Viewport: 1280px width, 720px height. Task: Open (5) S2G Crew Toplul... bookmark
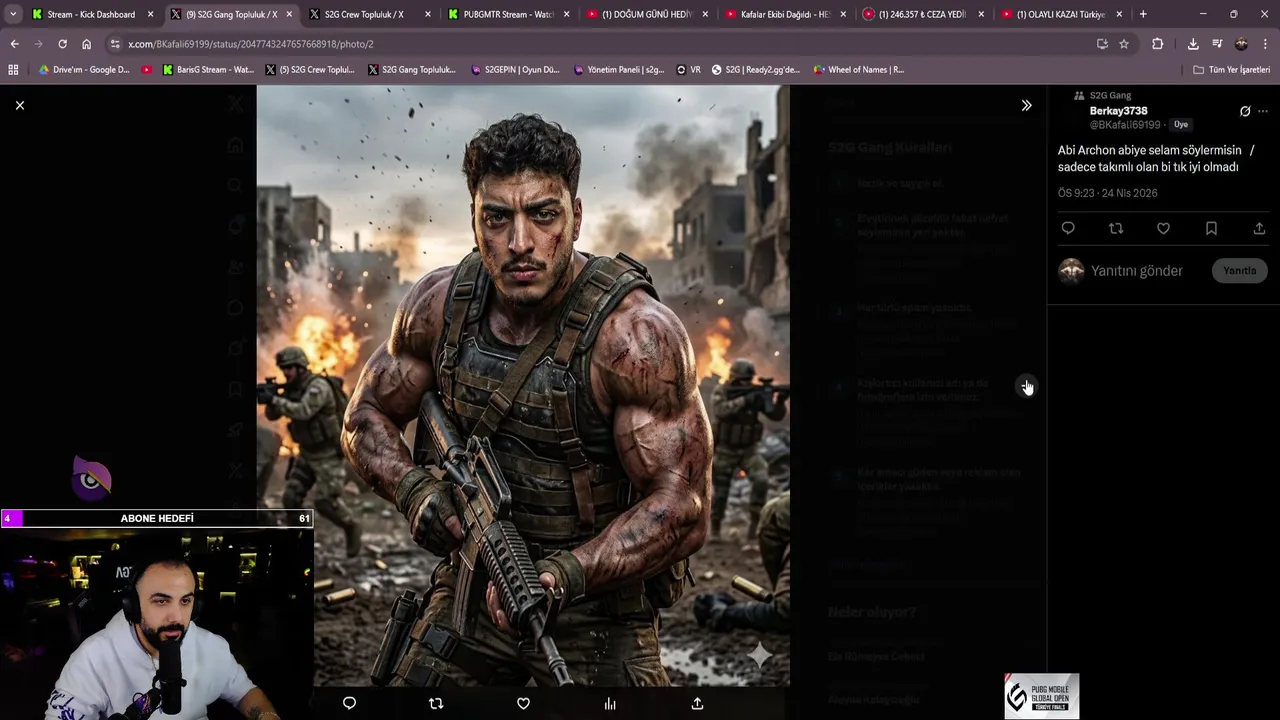310,70
